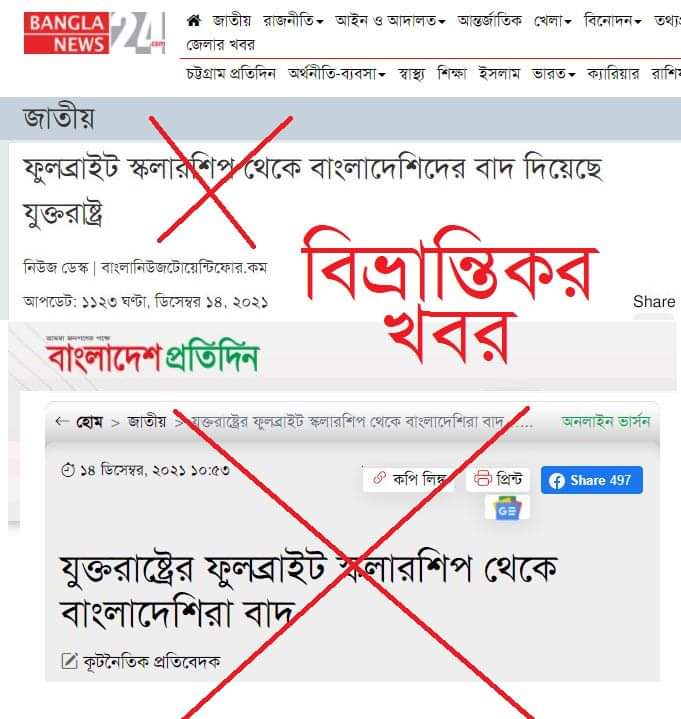Click the Share label at right

coord(654,302)
